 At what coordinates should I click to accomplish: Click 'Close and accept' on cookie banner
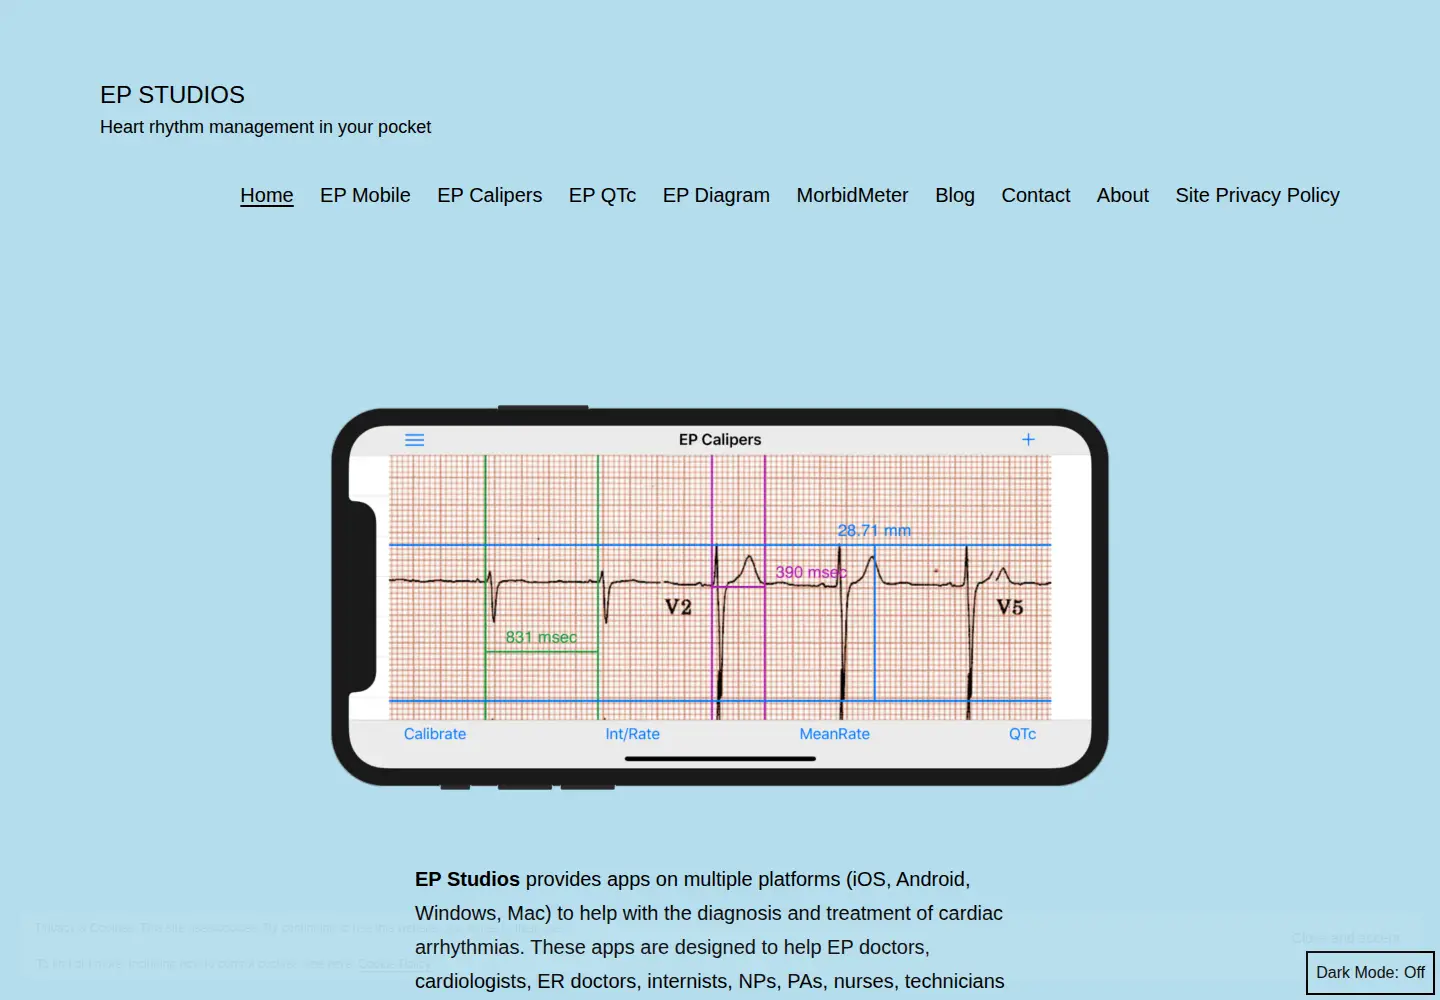pyautogui.click(x=1346, y=938)
